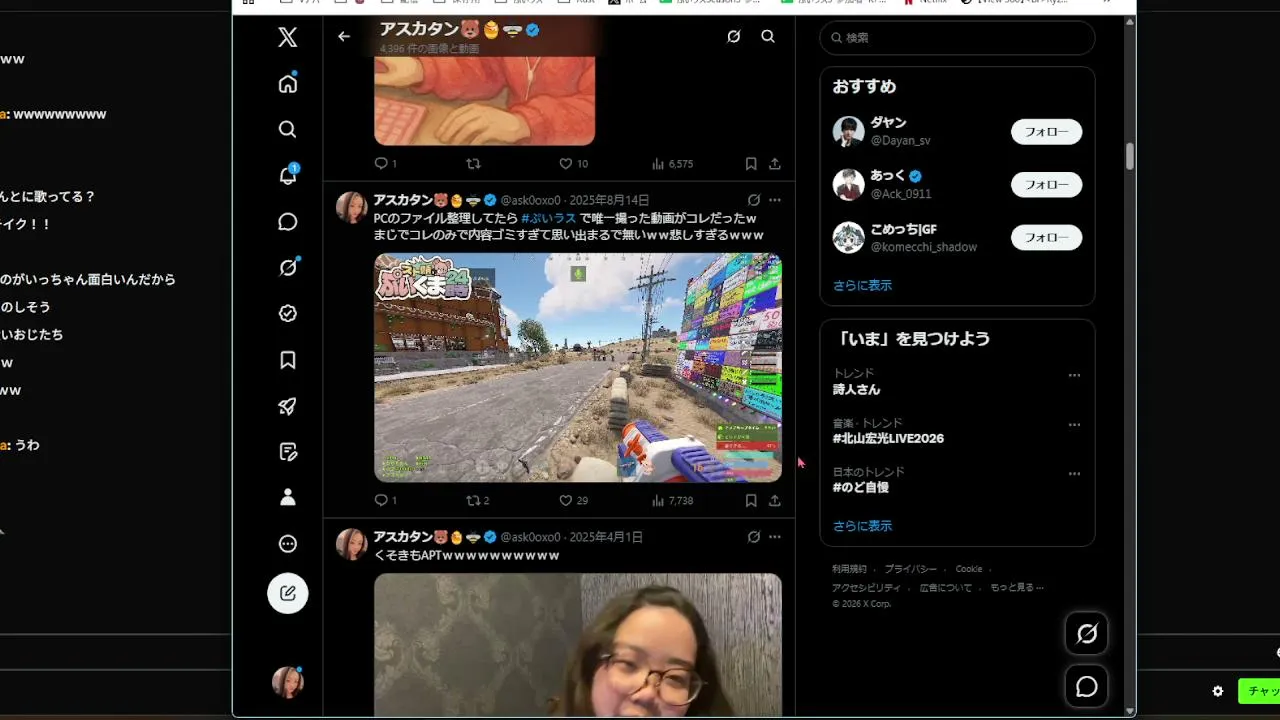
Task: Search this profile using the header magnifier
Action: [x=768, y=36]
